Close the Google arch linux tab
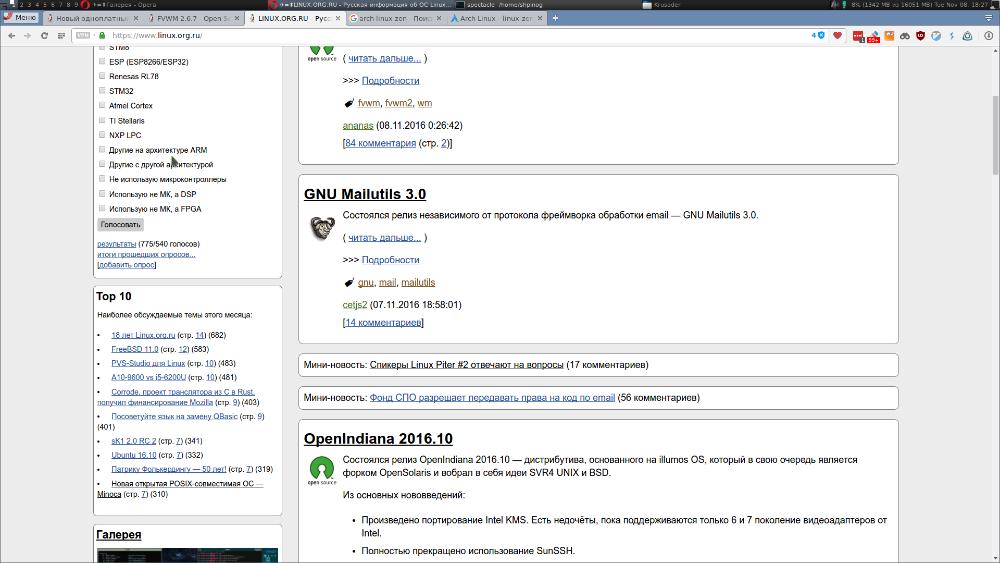This screenshot has height=563, width=1000. point(439,18)
